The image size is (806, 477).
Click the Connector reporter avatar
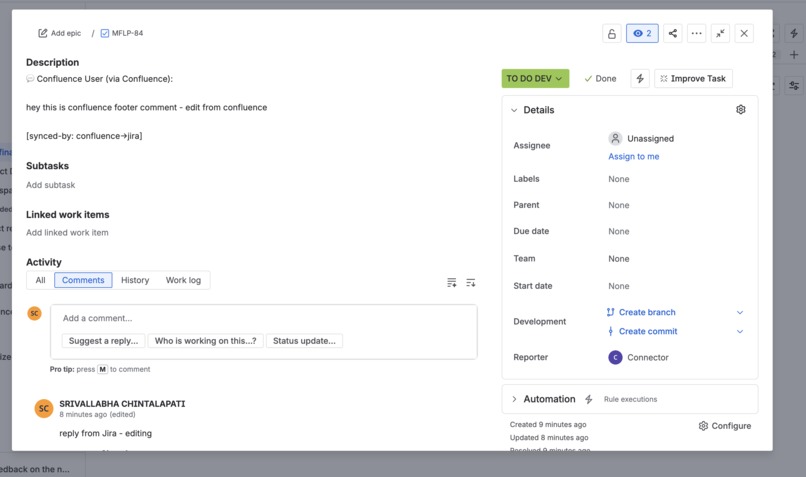click(x=615, y=357)
